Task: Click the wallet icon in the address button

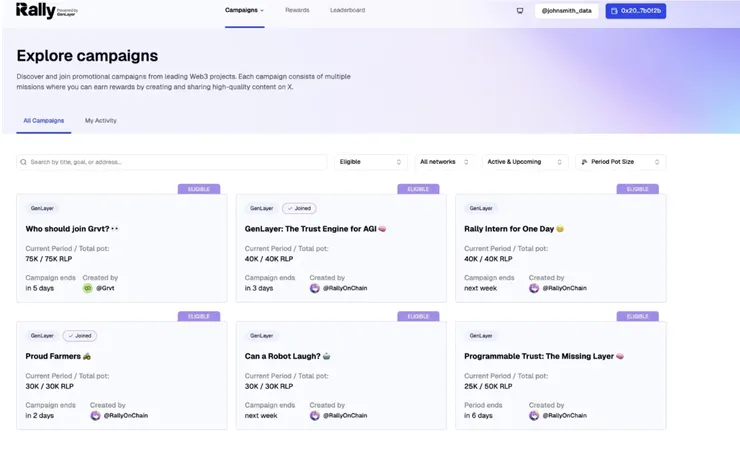Action: (614, 11)
